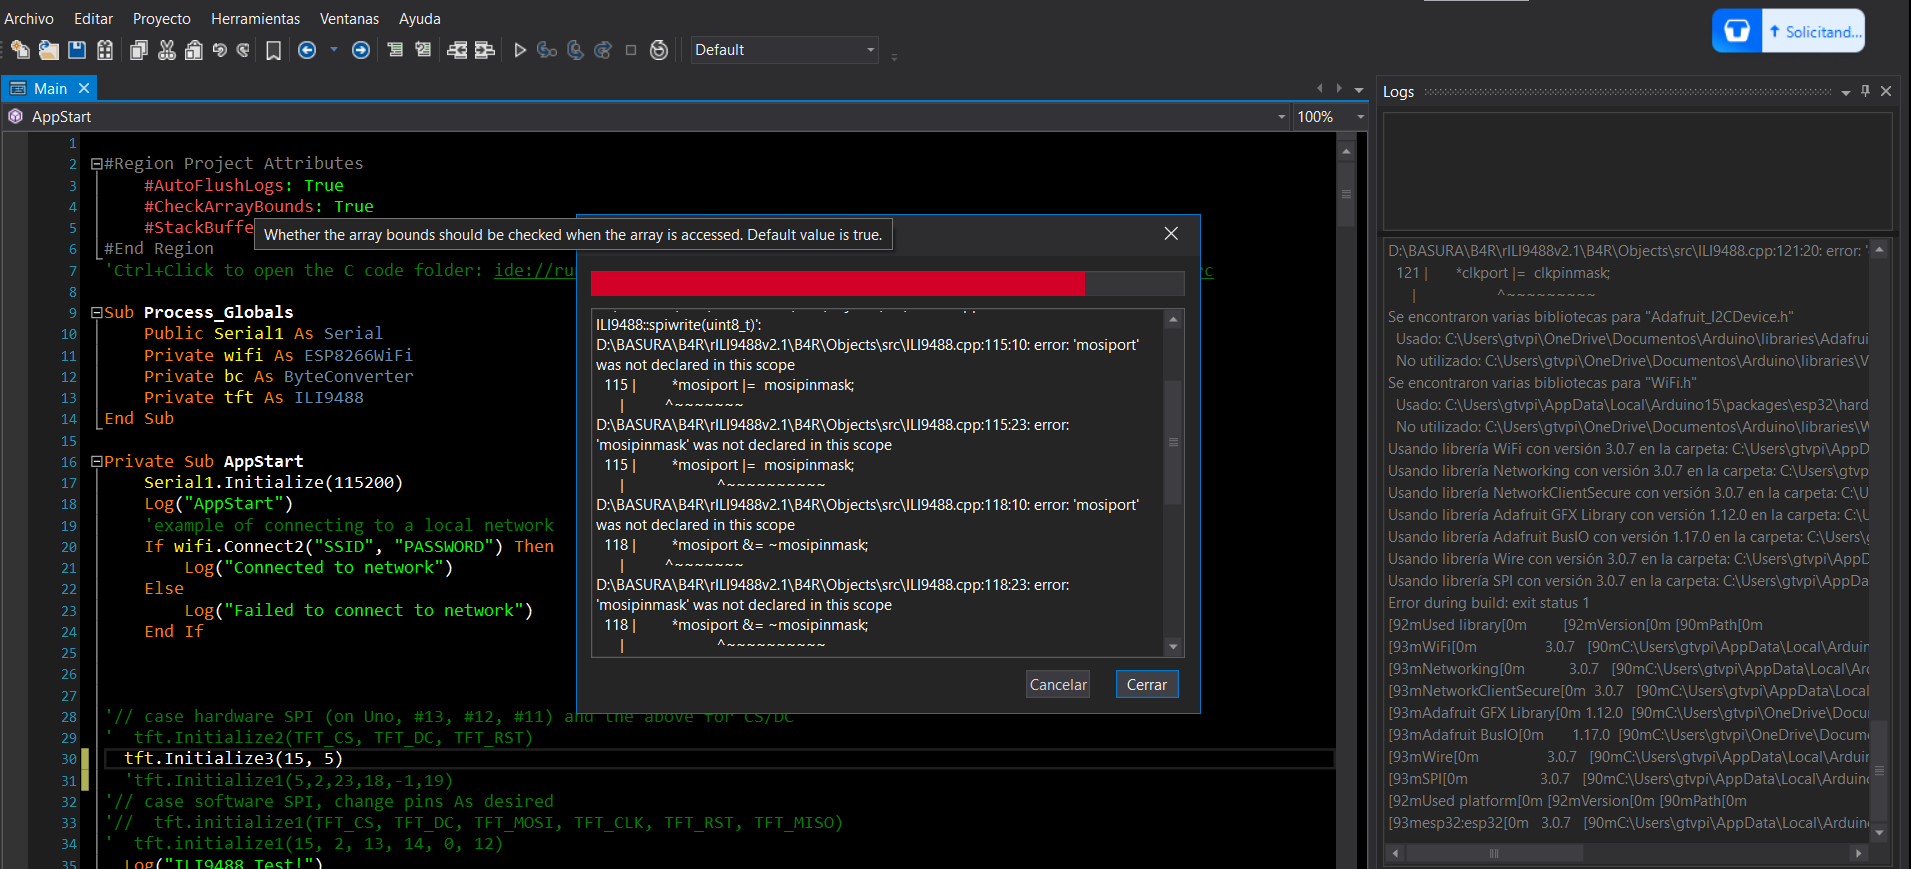Collapse the Process_Globals sub

point(97,312)
